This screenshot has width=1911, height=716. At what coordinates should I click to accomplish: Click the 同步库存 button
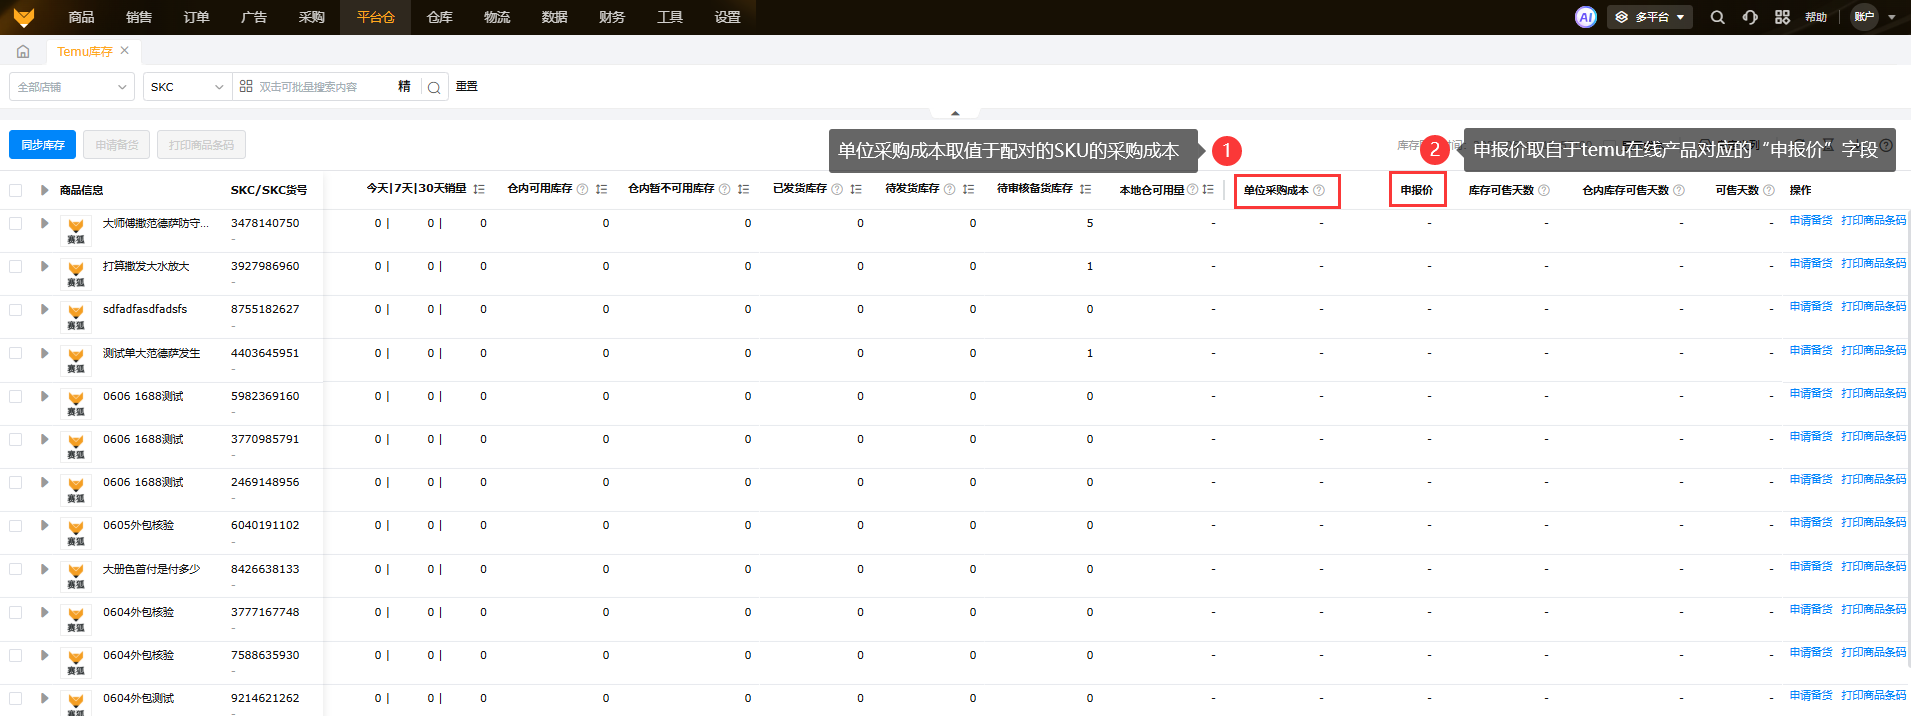pos(43,145)
